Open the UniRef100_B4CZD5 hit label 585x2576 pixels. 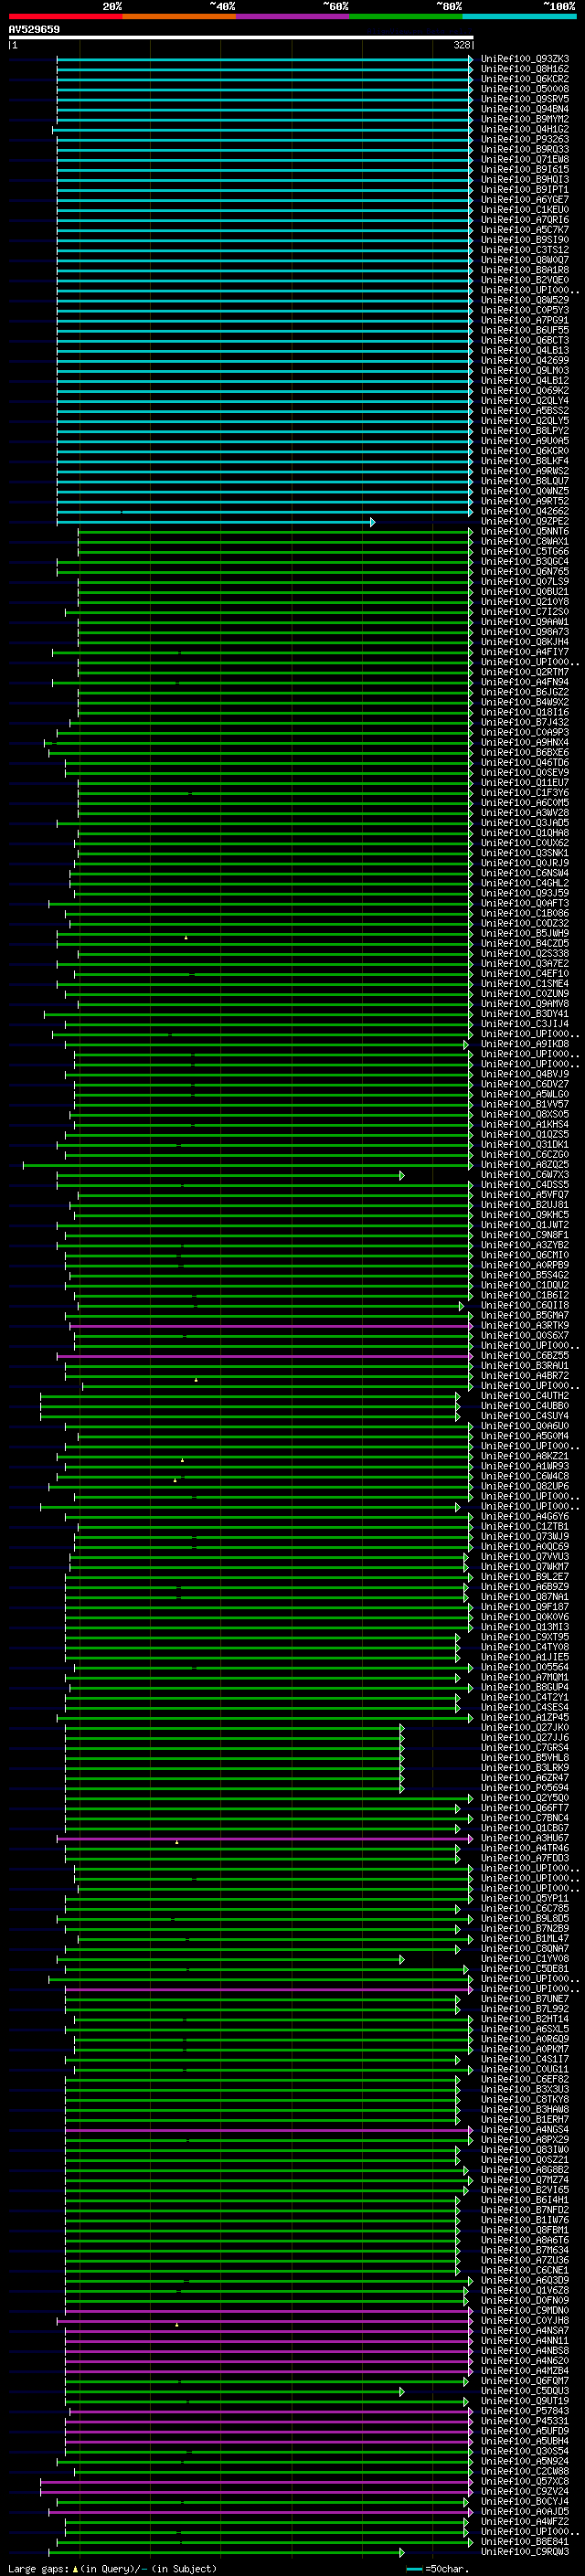[x=525, y=944]
